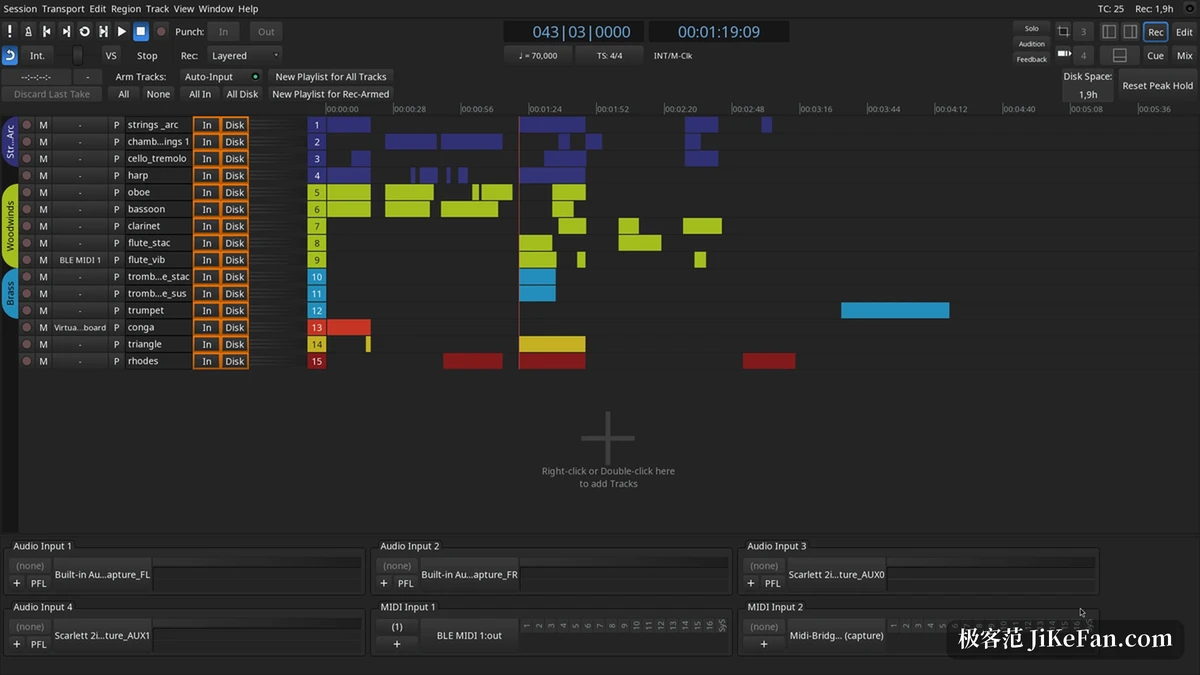Click the plus icon under MIDI Input 1
The image size is (1200, 675).
397,644
